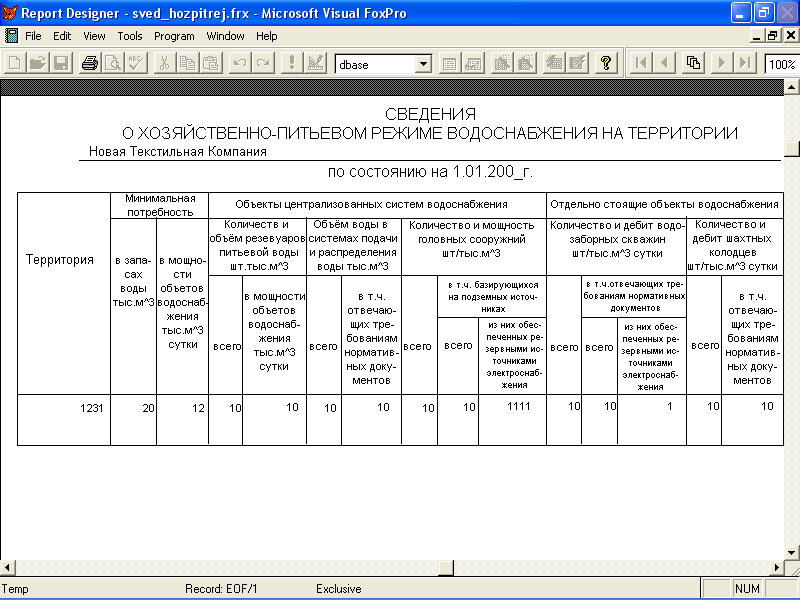Open the FoxPro icon on the menu bar
The image size is (800, 600).
click(x=11, y=36)
